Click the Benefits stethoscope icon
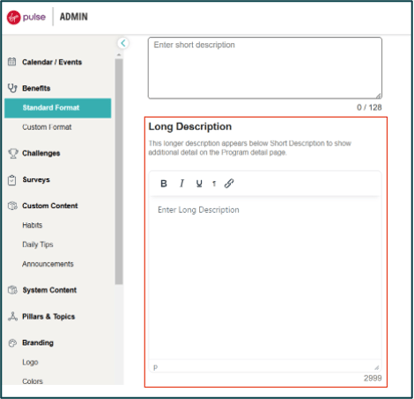 12,88
